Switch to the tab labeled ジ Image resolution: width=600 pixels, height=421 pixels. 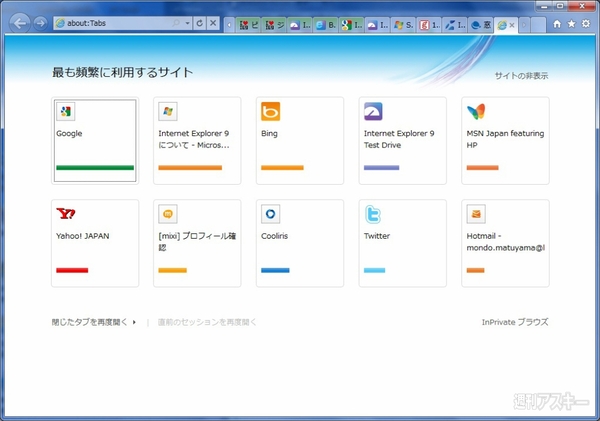275,25
